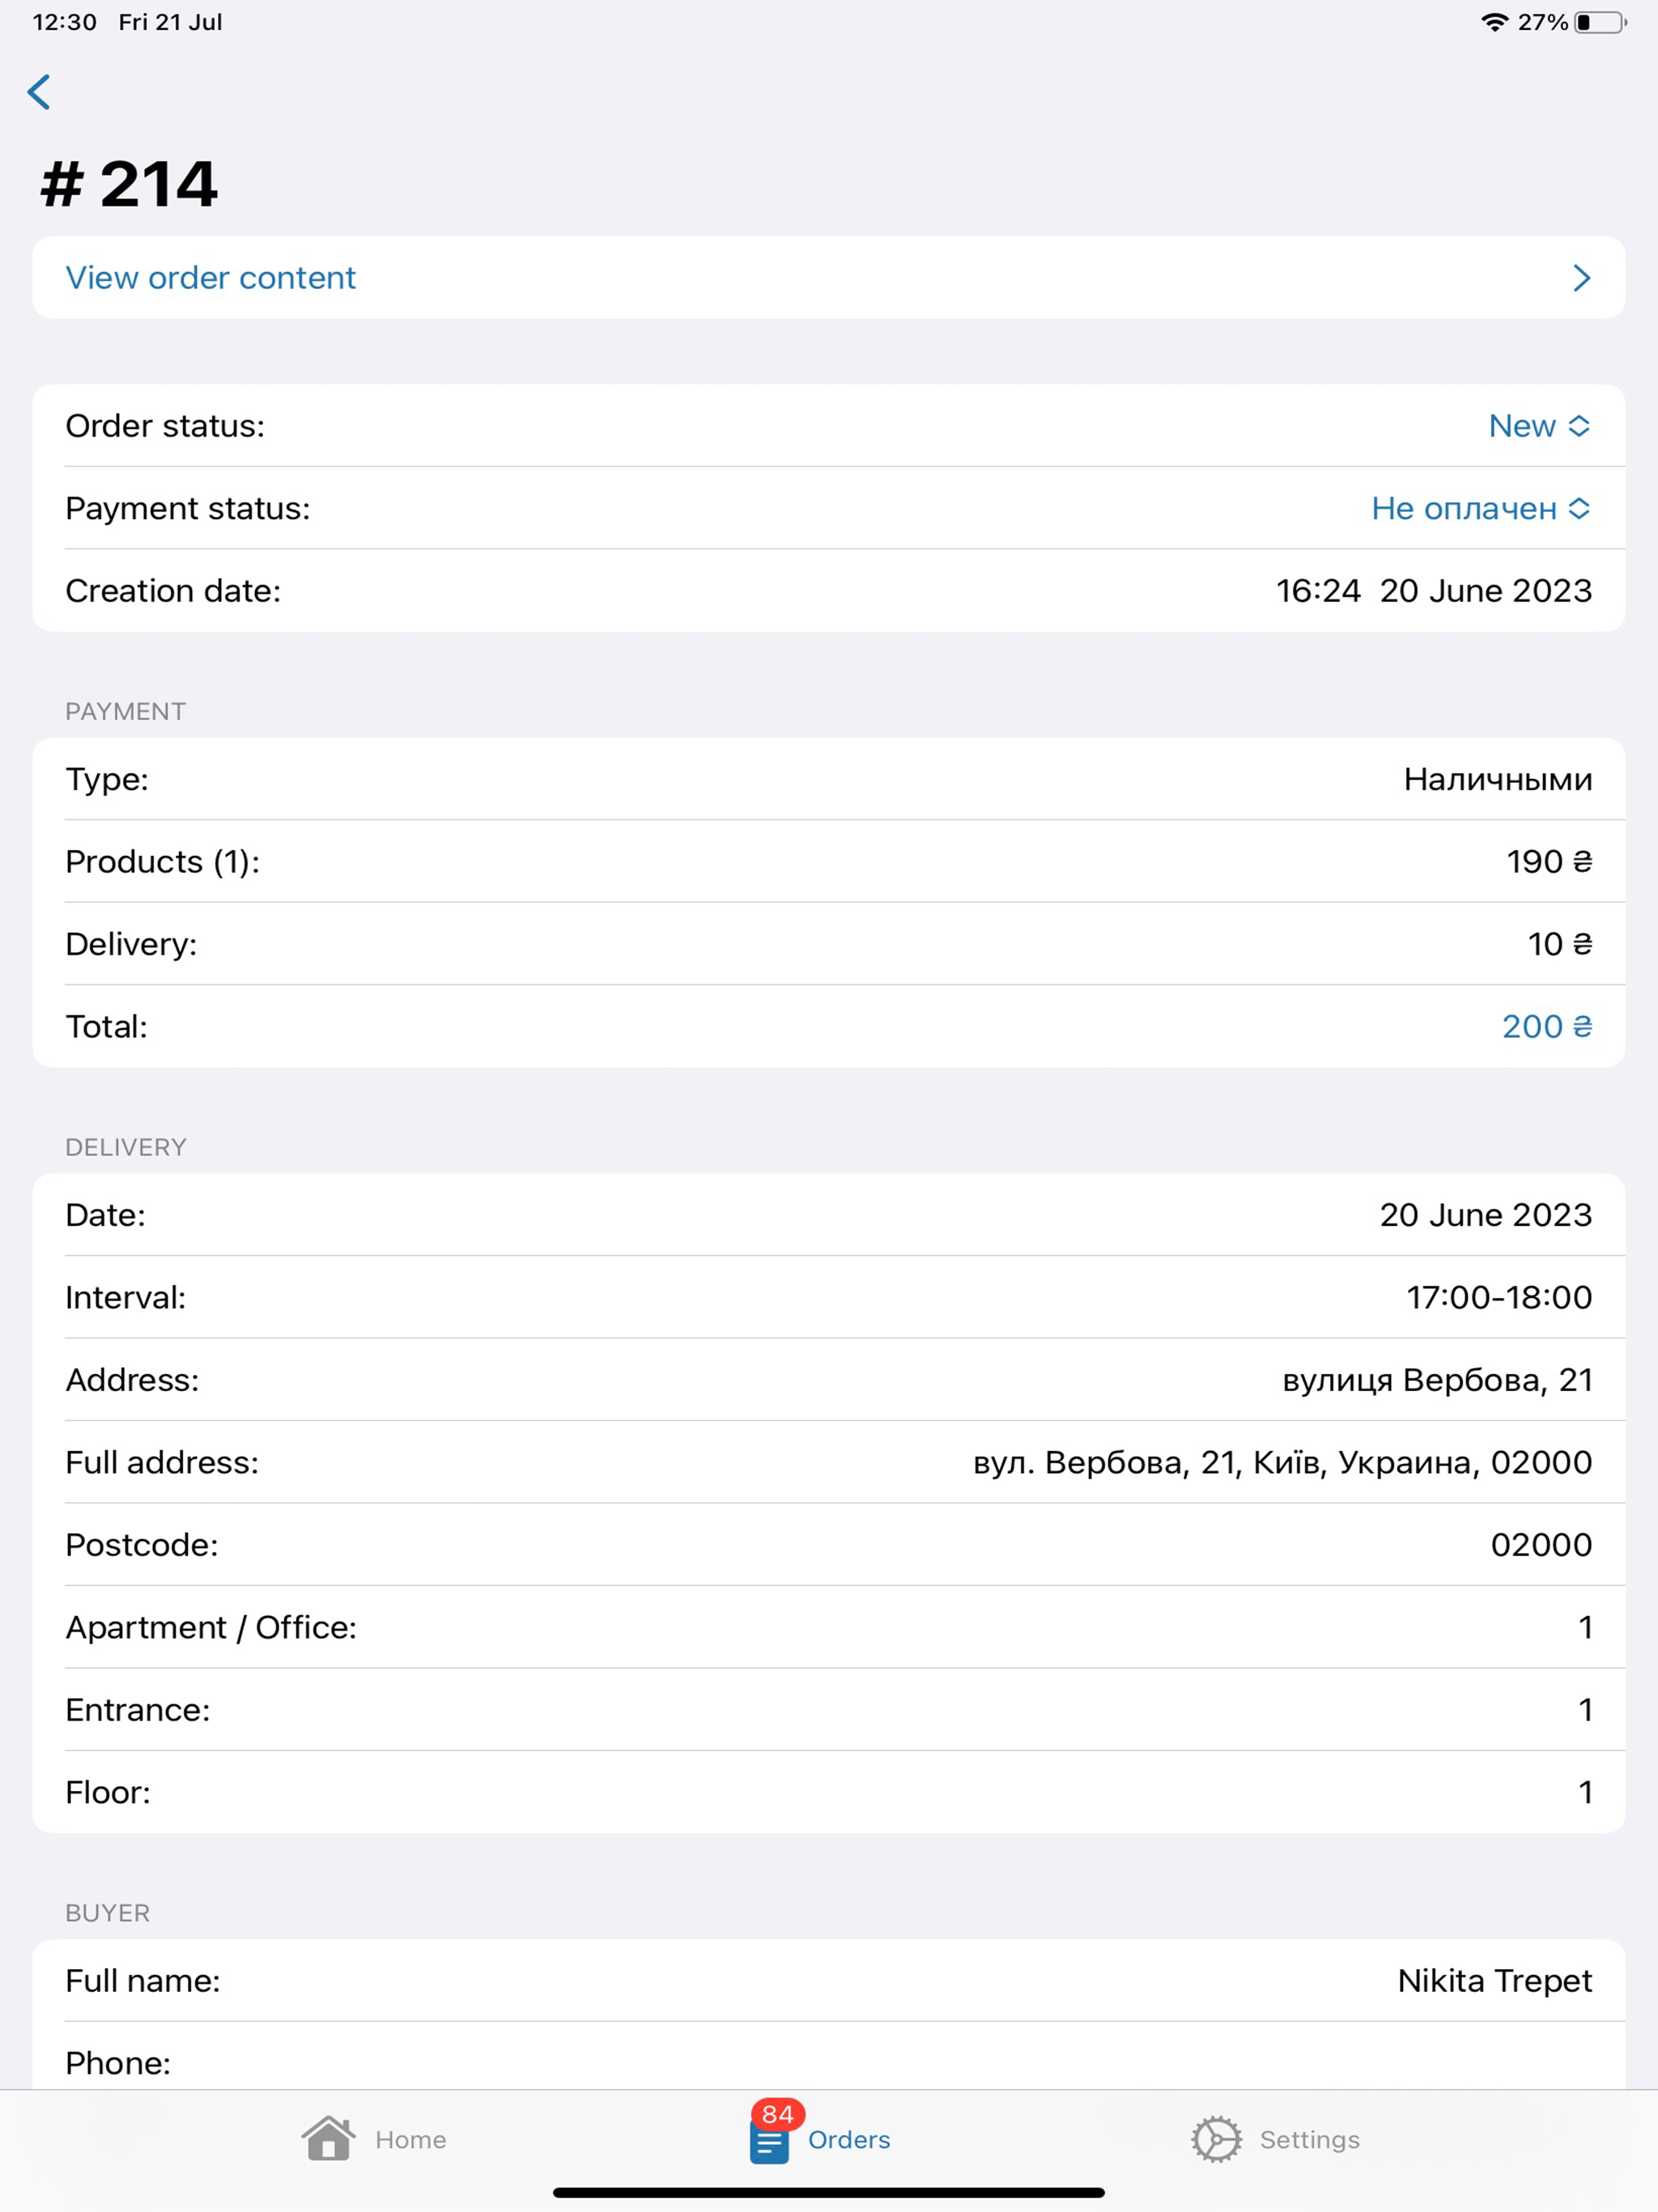Tap the Floor label

coord(108,1792)
